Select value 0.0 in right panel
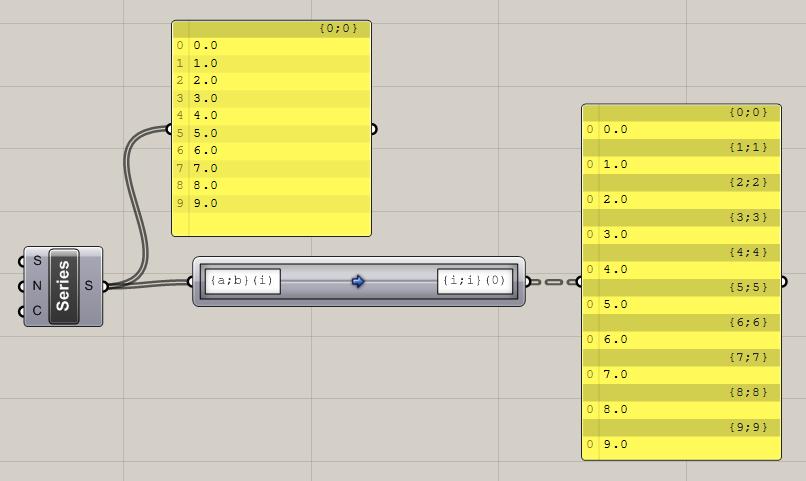This screenshot has width=806, height=481. pos(616,130)
